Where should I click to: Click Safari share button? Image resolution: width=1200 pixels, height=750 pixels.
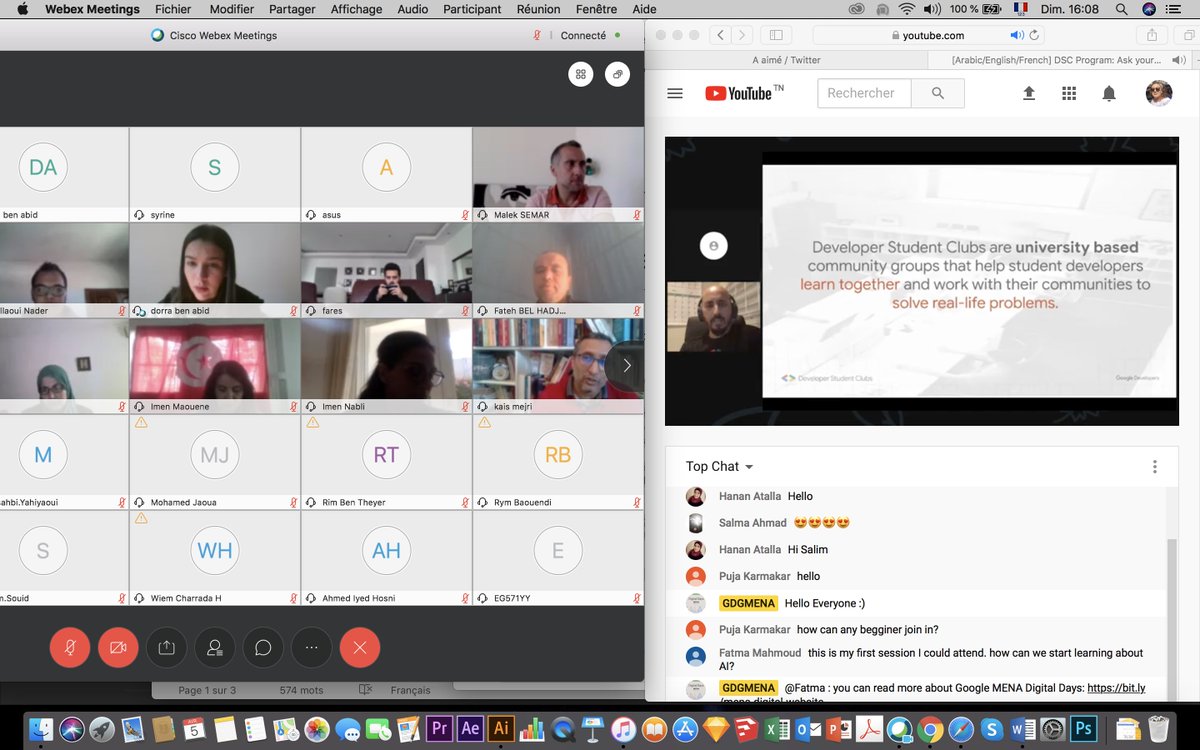tap(1153, 35)
